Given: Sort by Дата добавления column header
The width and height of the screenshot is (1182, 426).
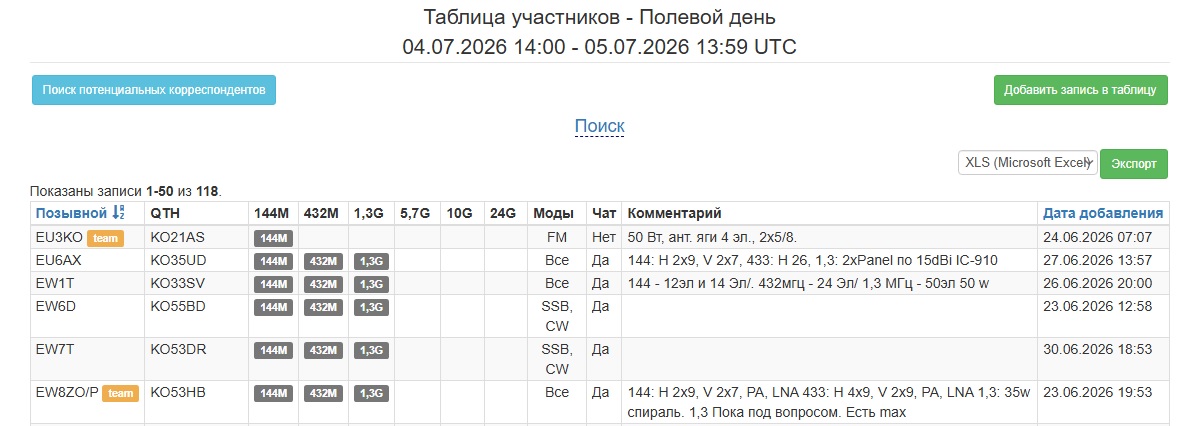Looking at the screenshot, I should coord(1103,213).
